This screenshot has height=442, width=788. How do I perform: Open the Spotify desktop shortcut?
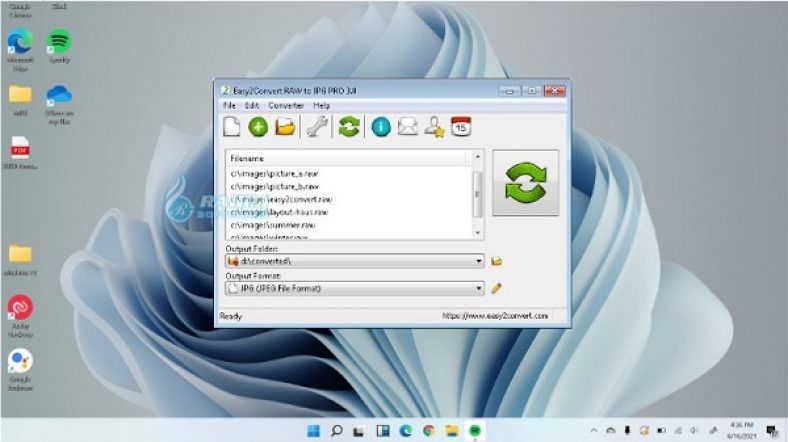click(59, 46)
